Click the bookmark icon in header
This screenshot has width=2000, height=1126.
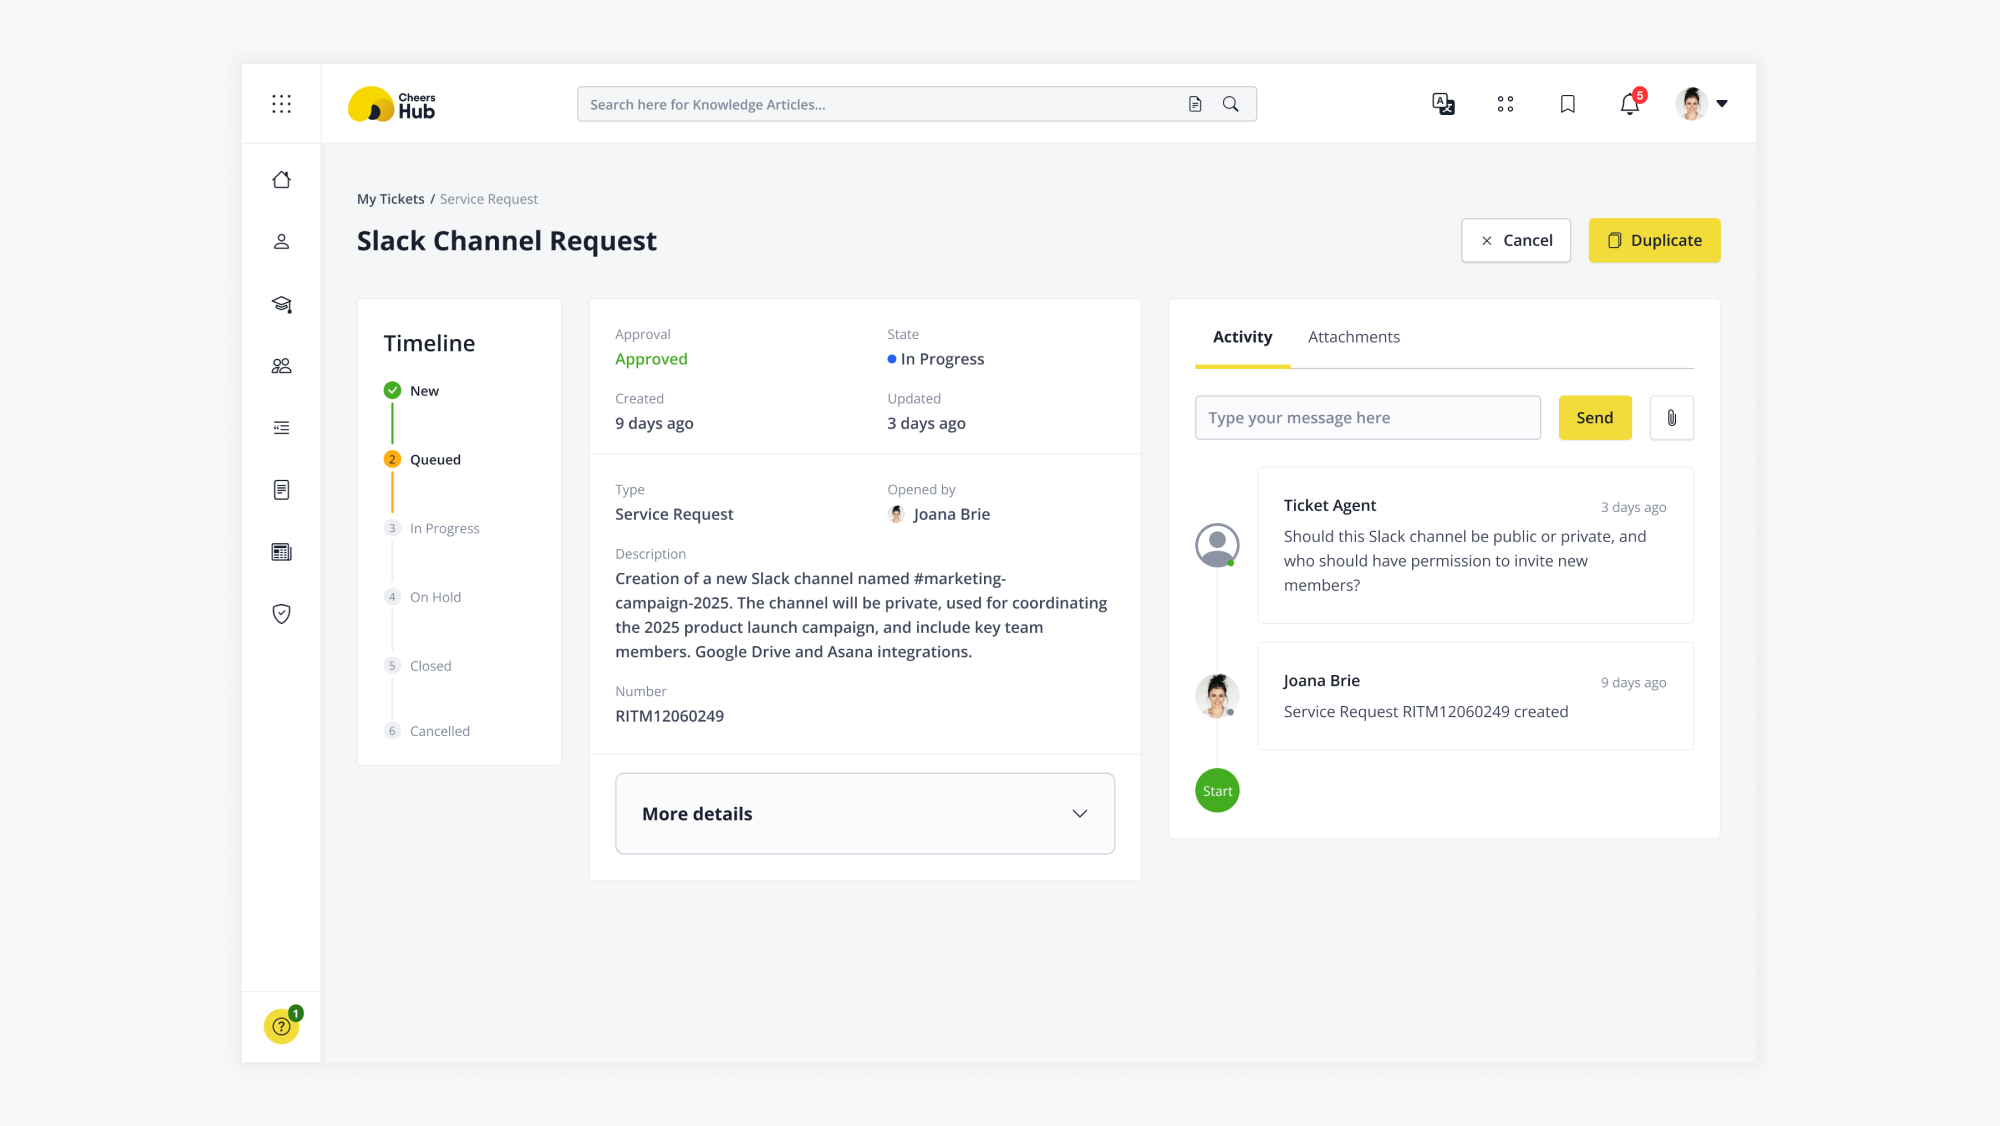tap(1567, 104)
